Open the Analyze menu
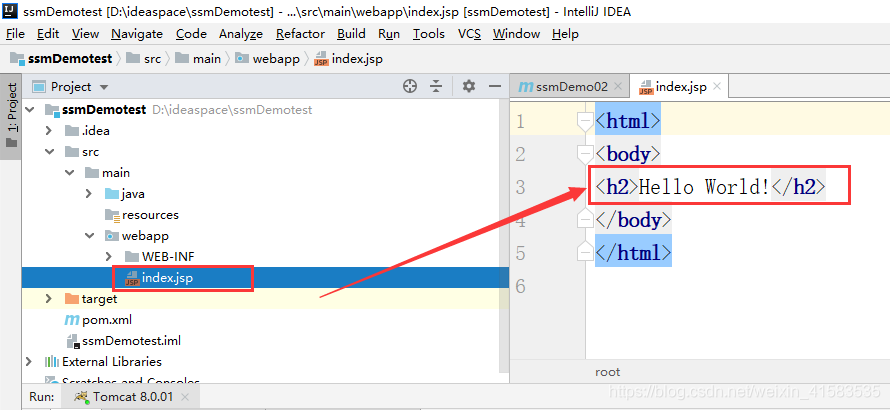The image size is (890, 410). coord(241,34)
